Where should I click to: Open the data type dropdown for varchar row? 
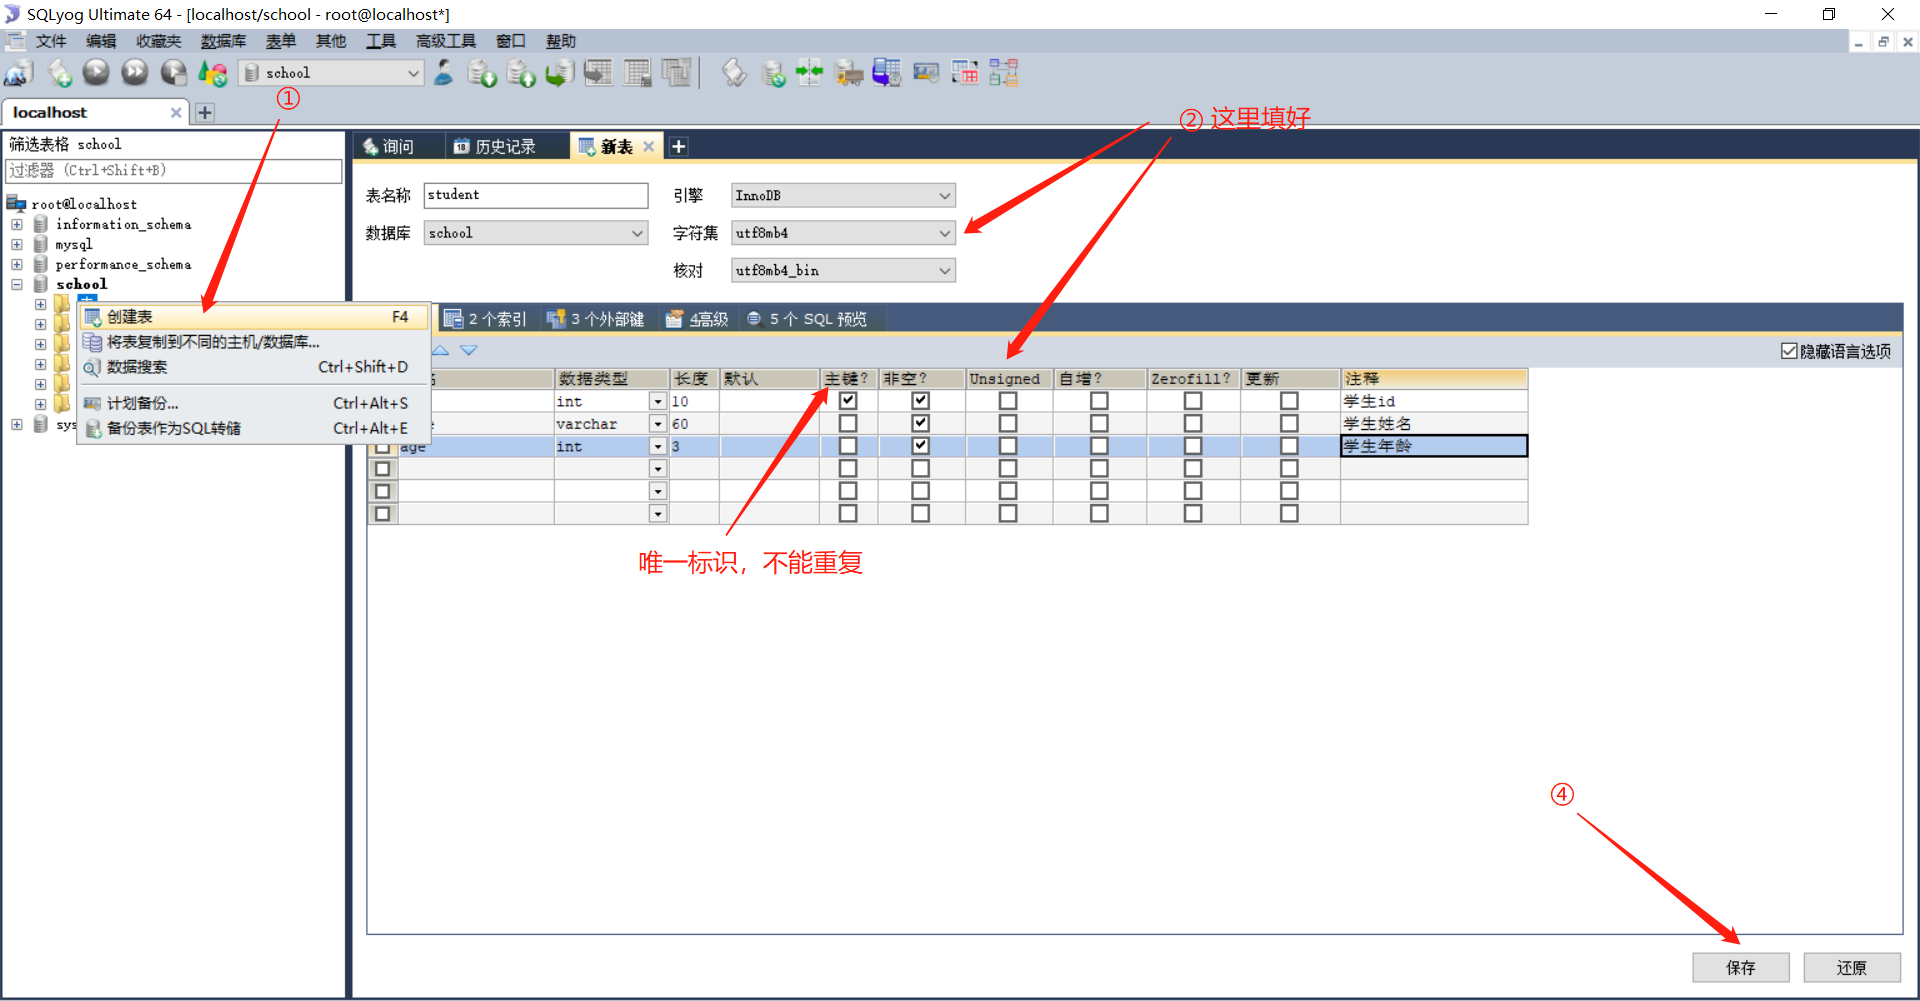point(658,424)
